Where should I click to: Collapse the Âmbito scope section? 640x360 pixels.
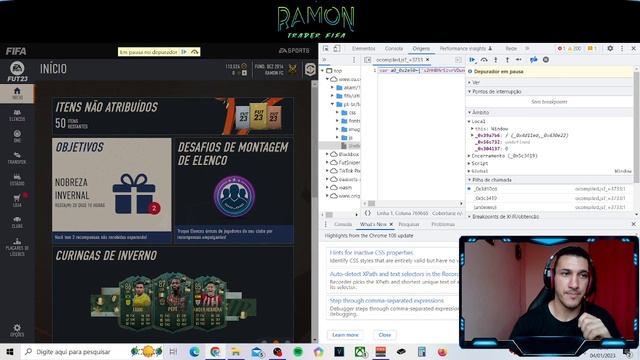(550, 112)
